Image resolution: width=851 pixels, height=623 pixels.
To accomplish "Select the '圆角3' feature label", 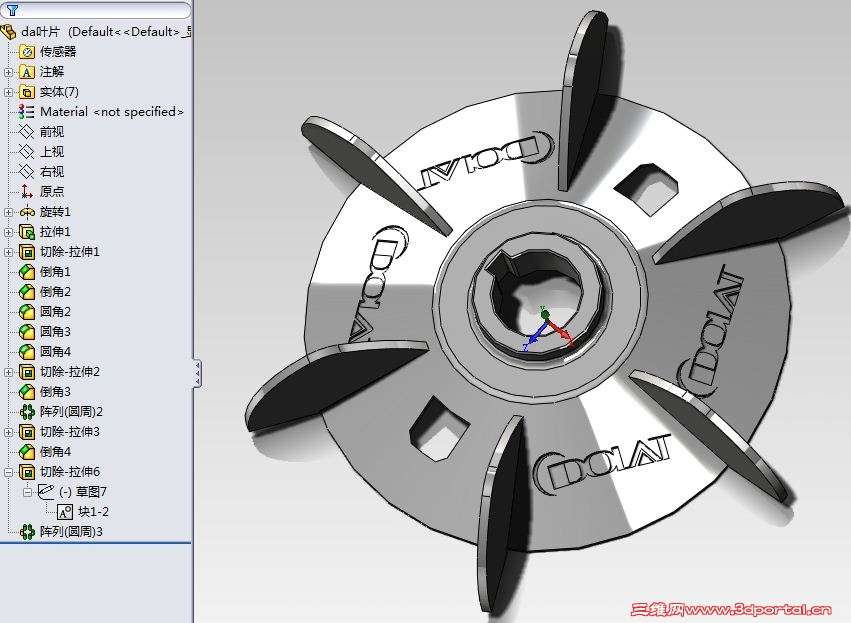I will point(55,332).
